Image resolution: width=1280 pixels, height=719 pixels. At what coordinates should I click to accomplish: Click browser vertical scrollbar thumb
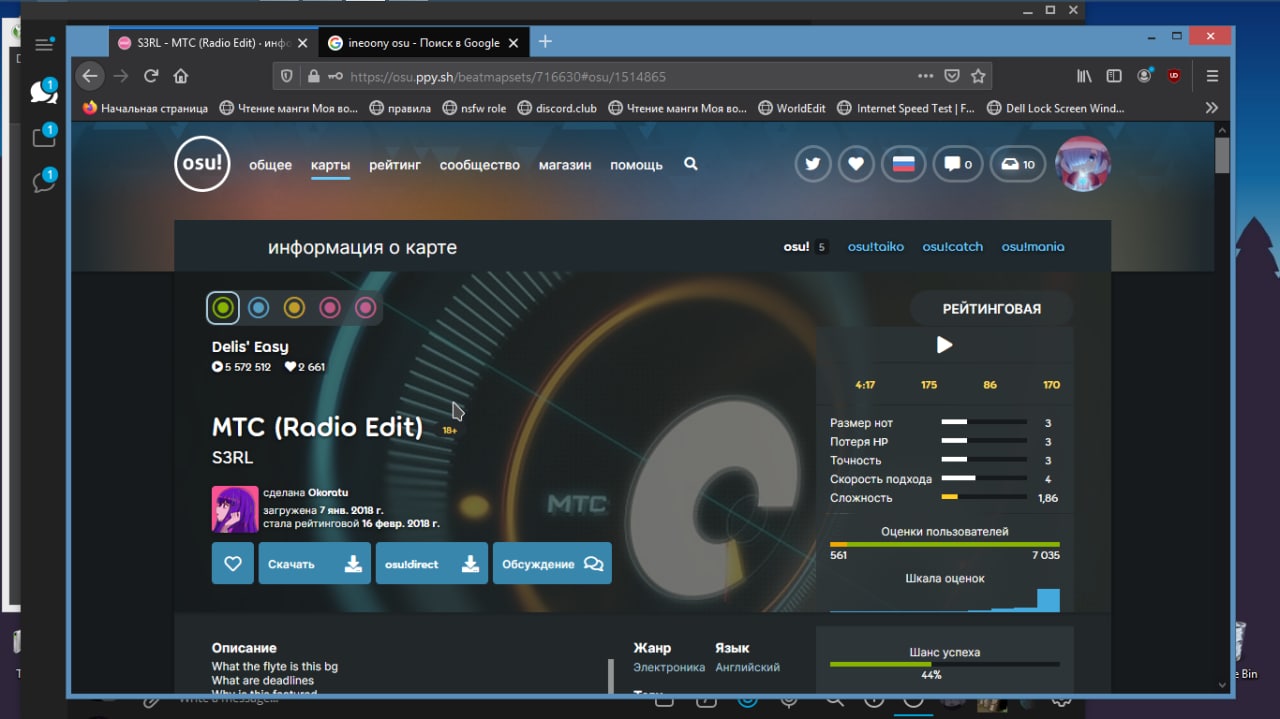[x=1222, y=155]
